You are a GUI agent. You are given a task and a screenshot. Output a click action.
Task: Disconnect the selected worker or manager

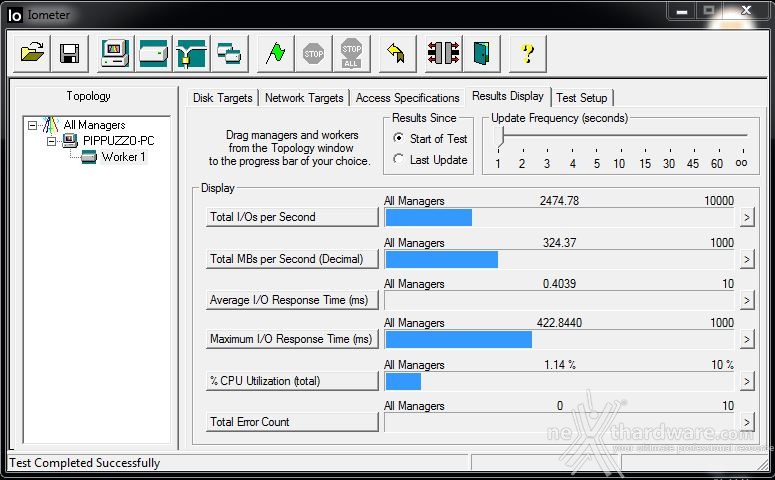coord(443,53)
